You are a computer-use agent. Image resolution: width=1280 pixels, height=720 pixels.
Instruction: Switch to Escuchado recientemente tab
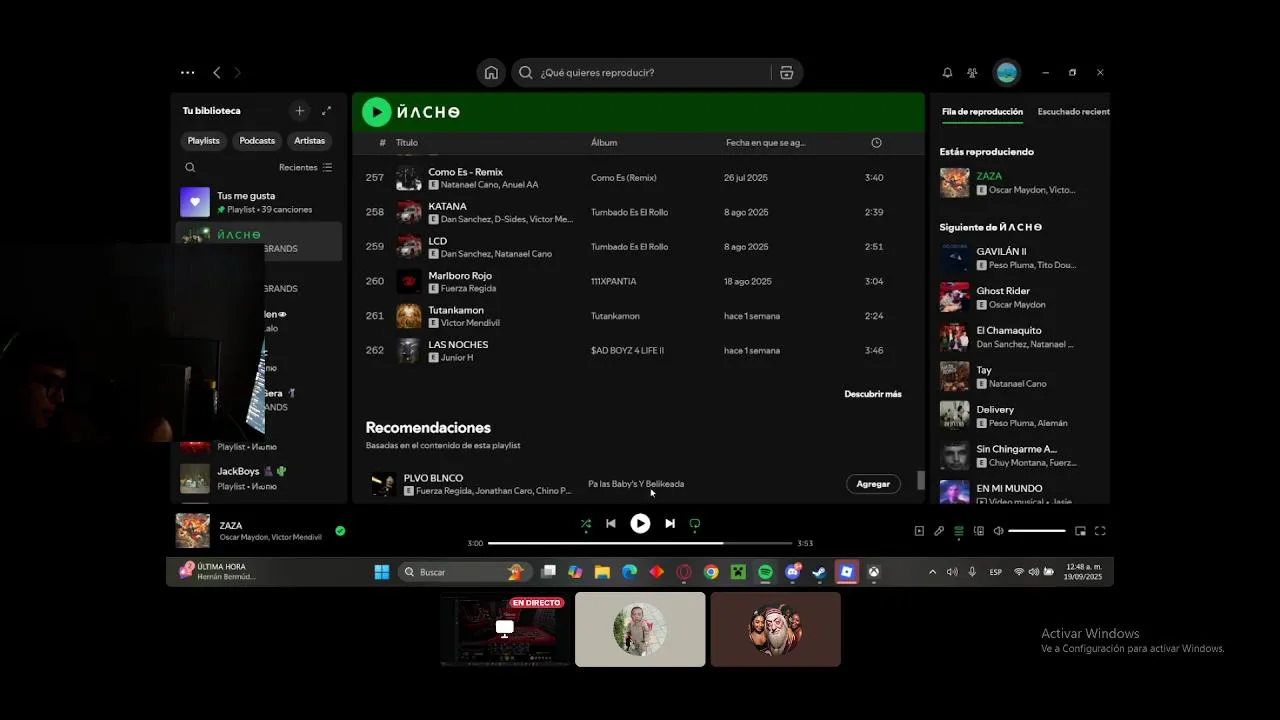tap(1074, 112)
